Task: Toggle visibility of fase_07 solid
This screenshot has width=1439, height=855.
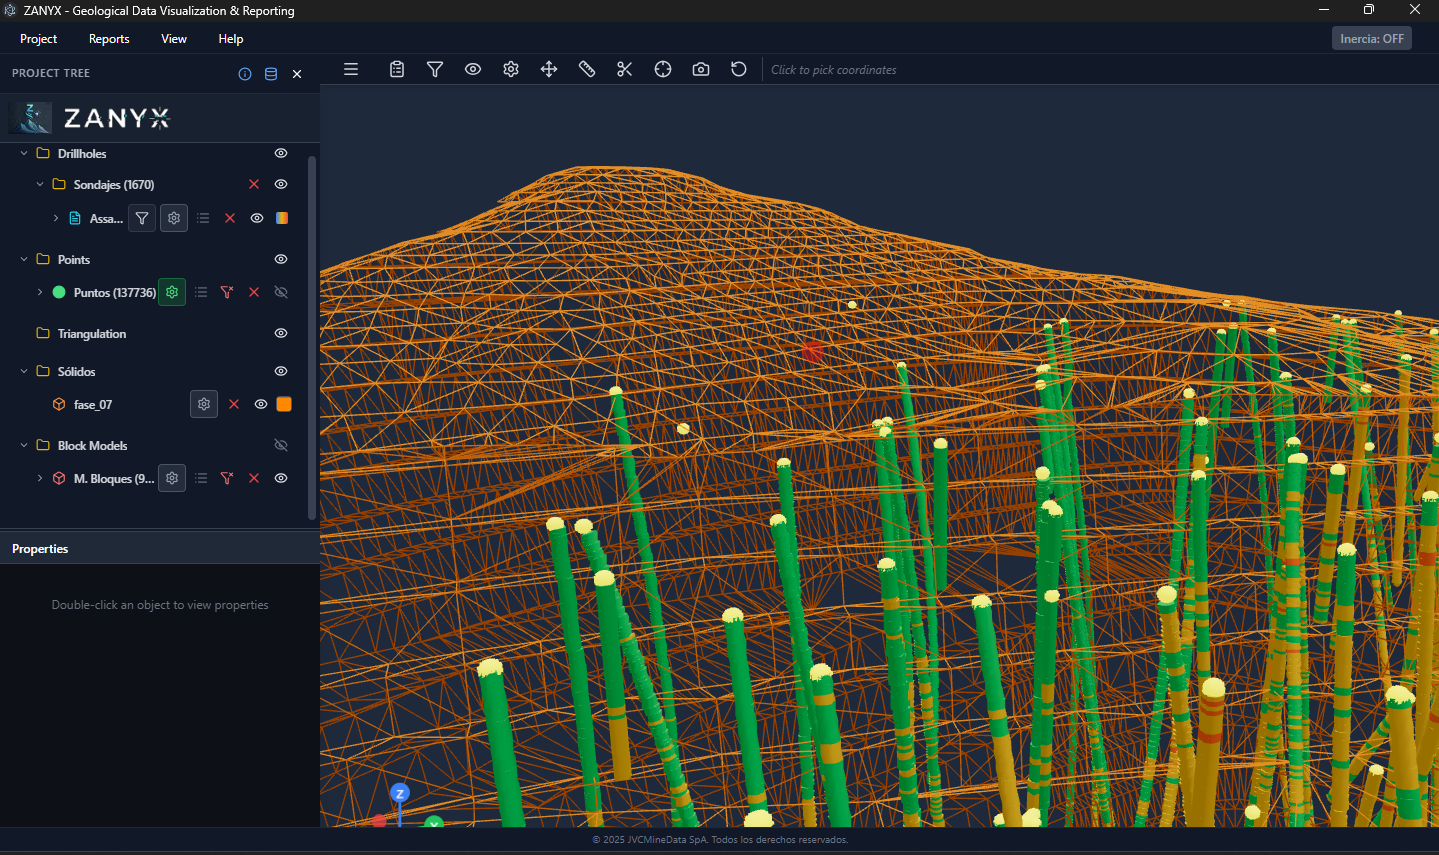Action: (261, 404)
